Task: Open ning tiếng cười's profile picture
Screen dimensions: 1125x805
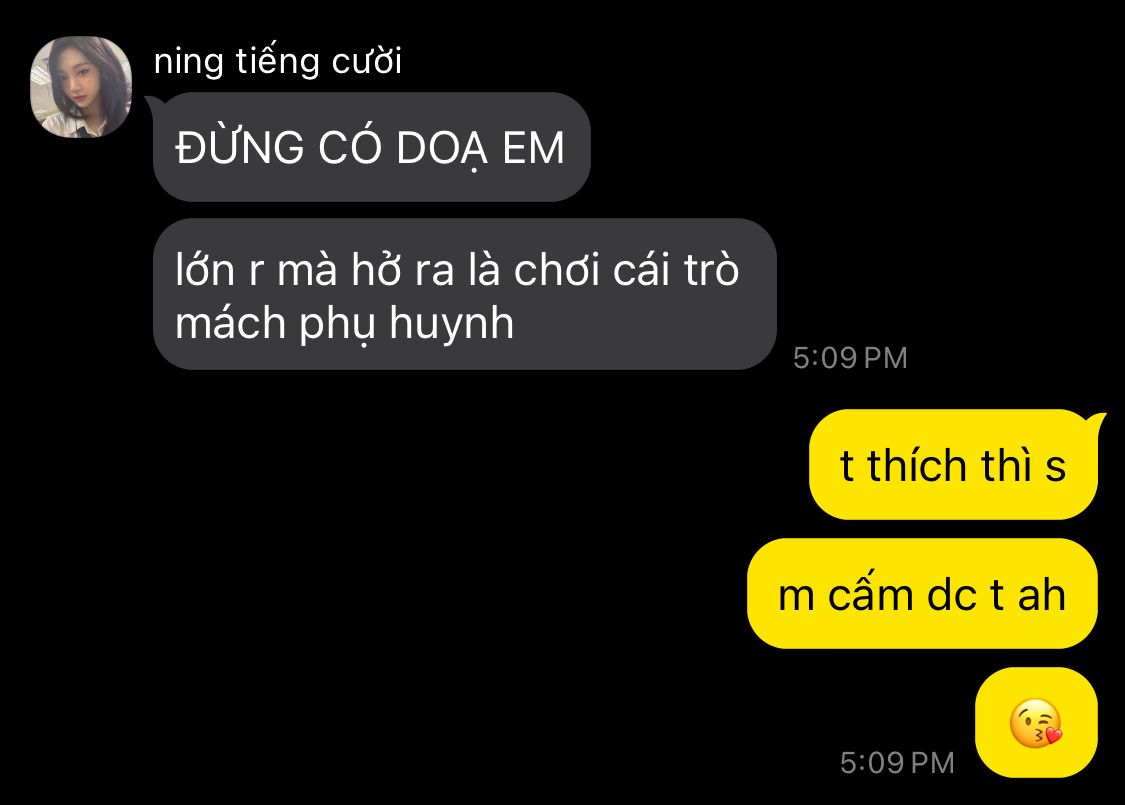Action: [81, 86]
